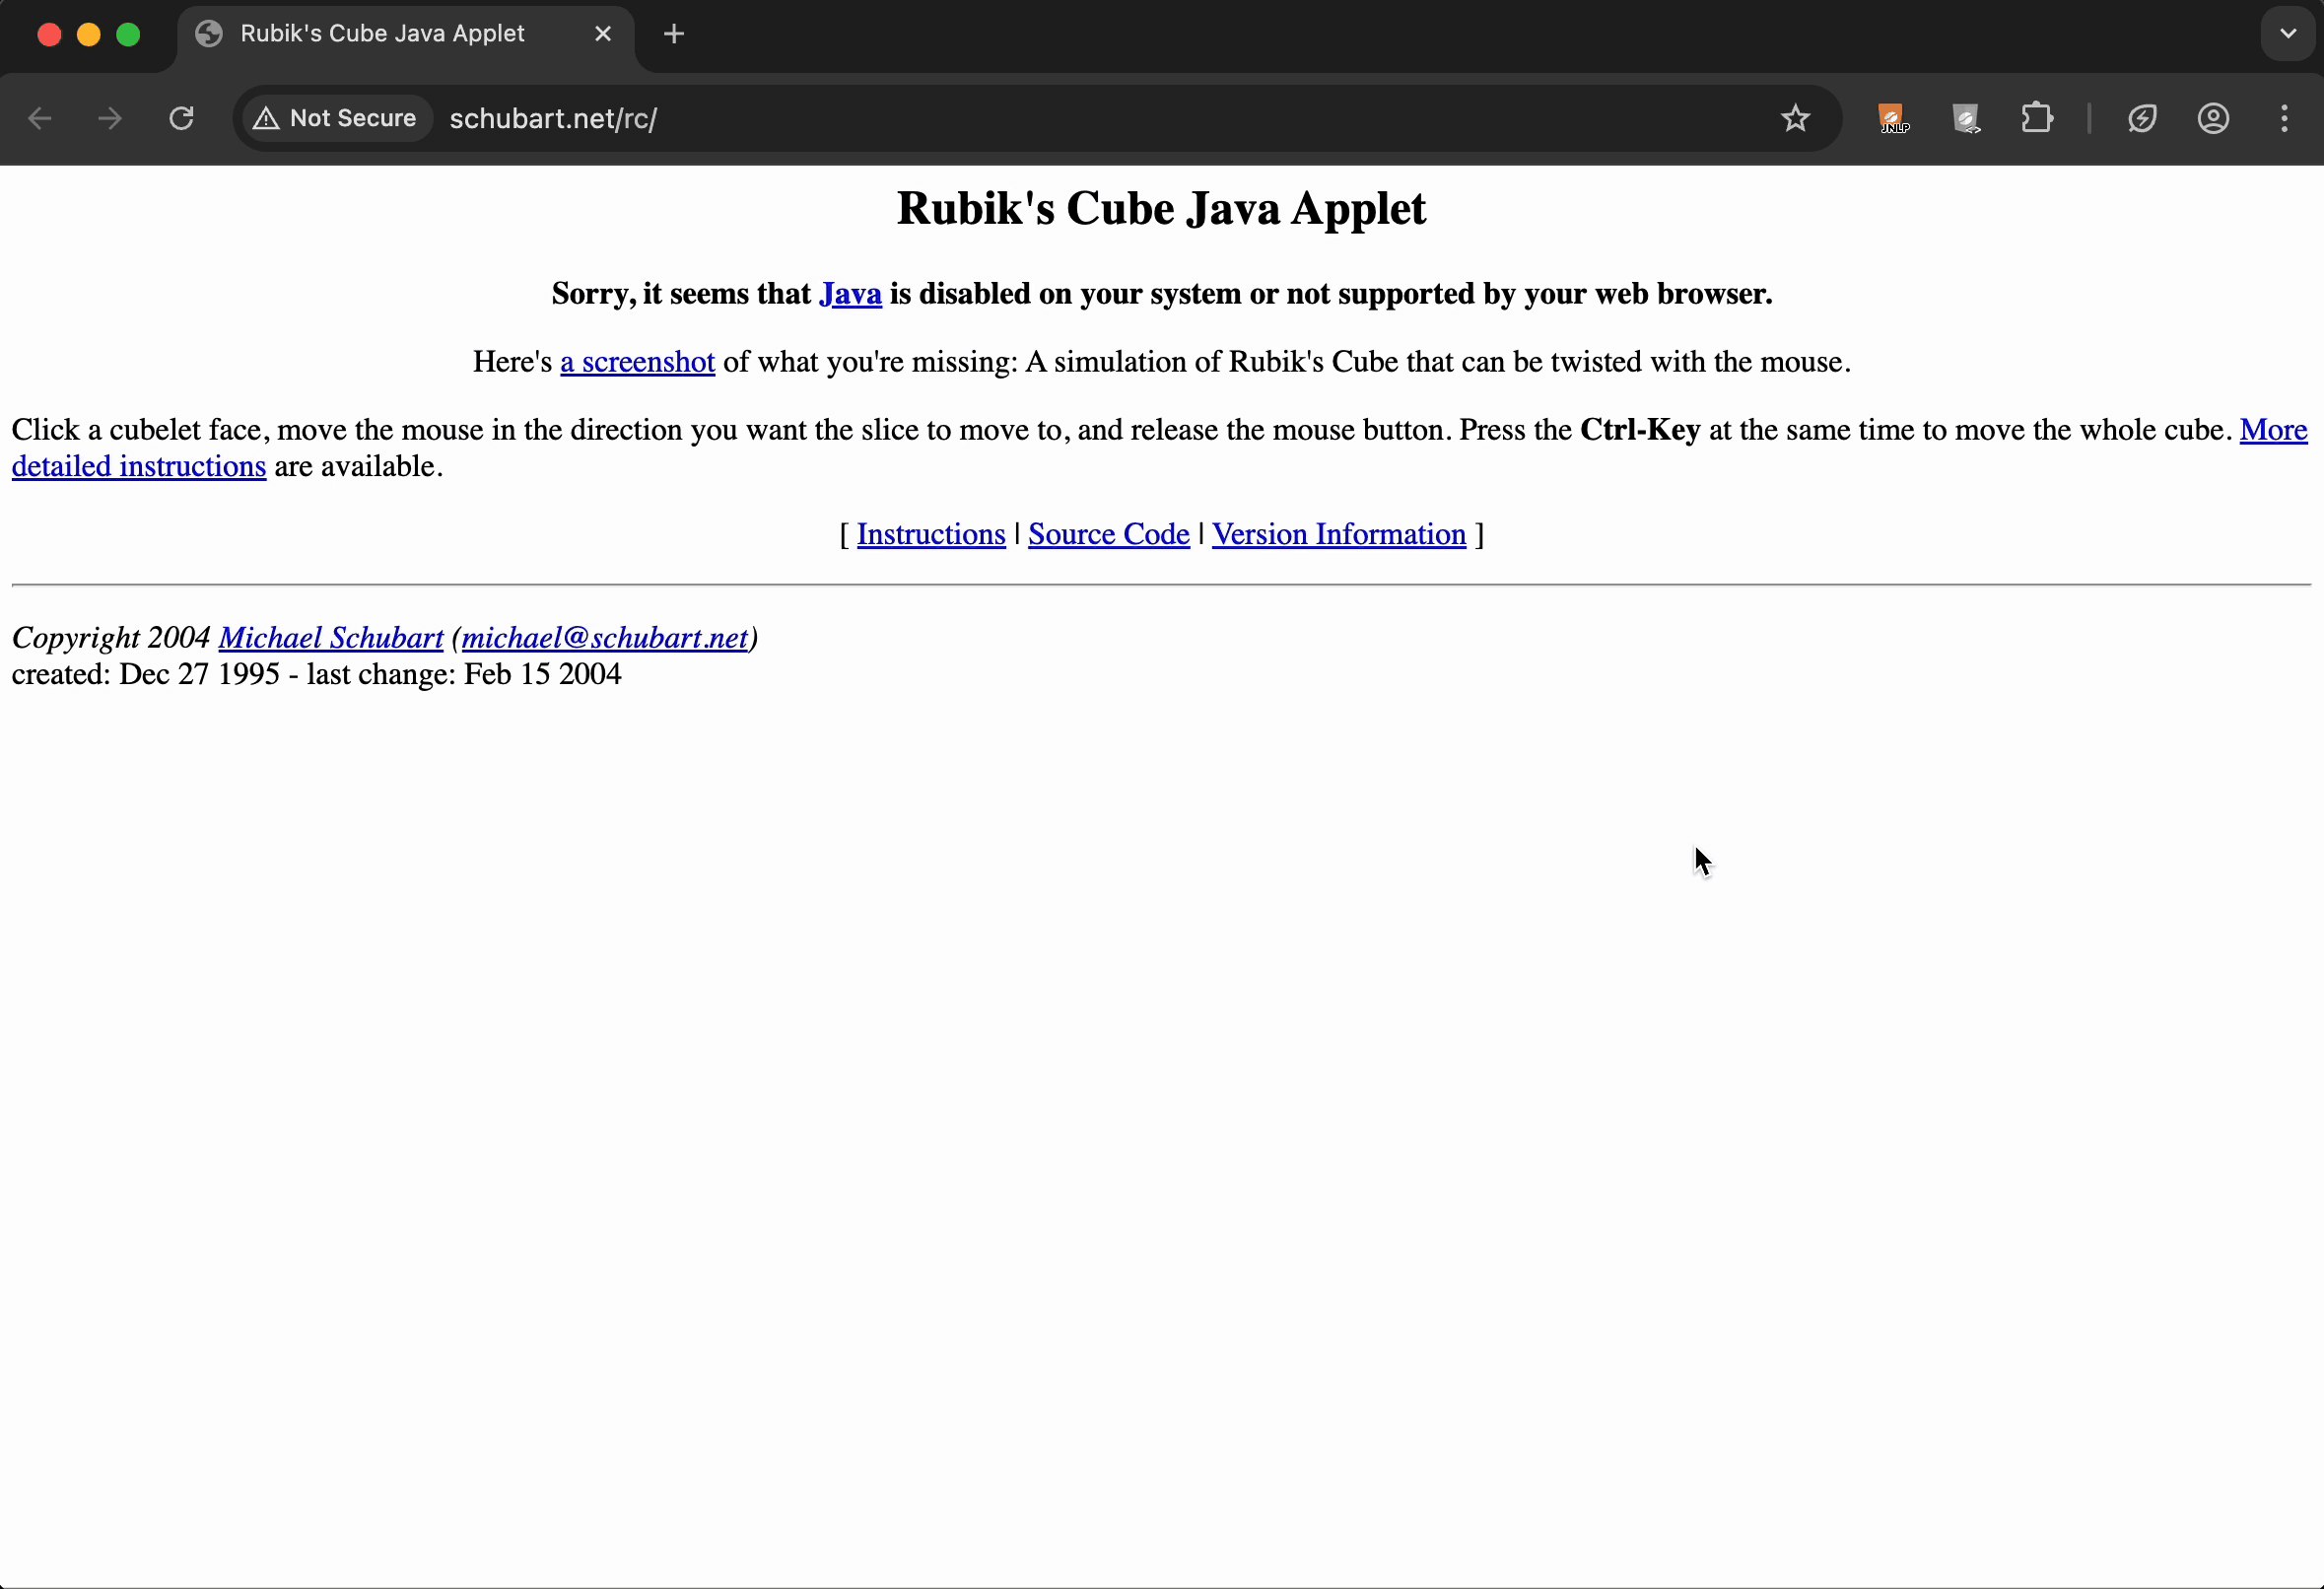2324x1589 pixels.
Task: Close the Rubik's Cube Java Applet tab
Action: point(603,34)
